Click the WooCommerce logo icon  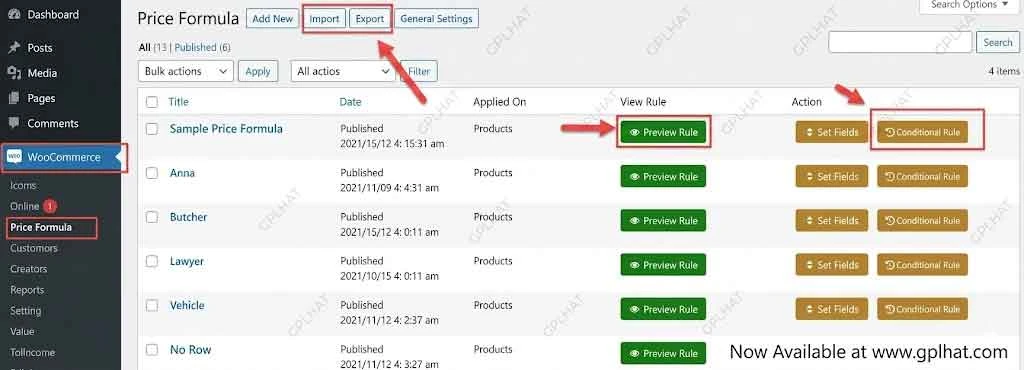(x=15, y=157)
